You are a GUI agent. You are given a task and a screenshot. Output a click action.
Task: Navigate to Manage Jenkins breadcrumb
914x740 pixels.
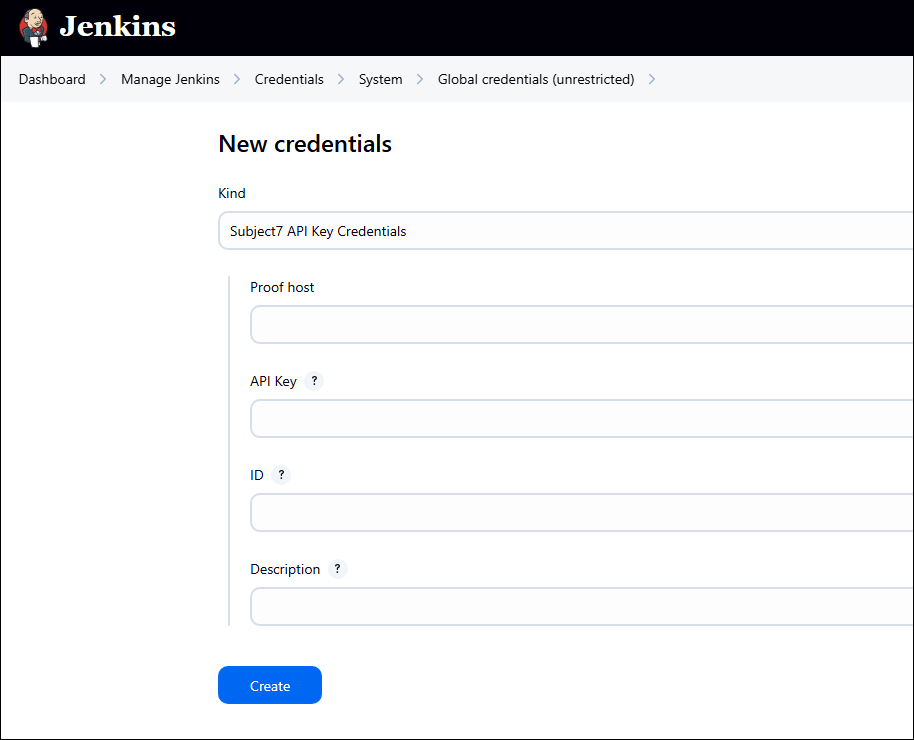click(x=170, y=79)
